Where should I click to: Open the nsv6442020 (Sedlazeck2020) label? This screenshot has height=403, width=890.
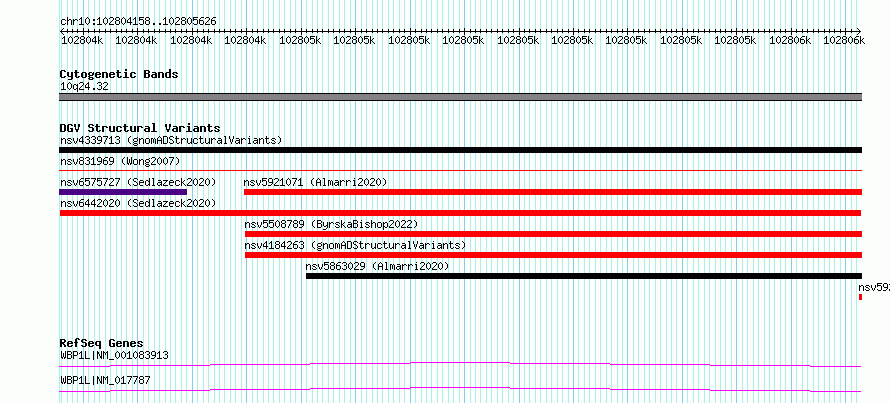pos(138,203)
